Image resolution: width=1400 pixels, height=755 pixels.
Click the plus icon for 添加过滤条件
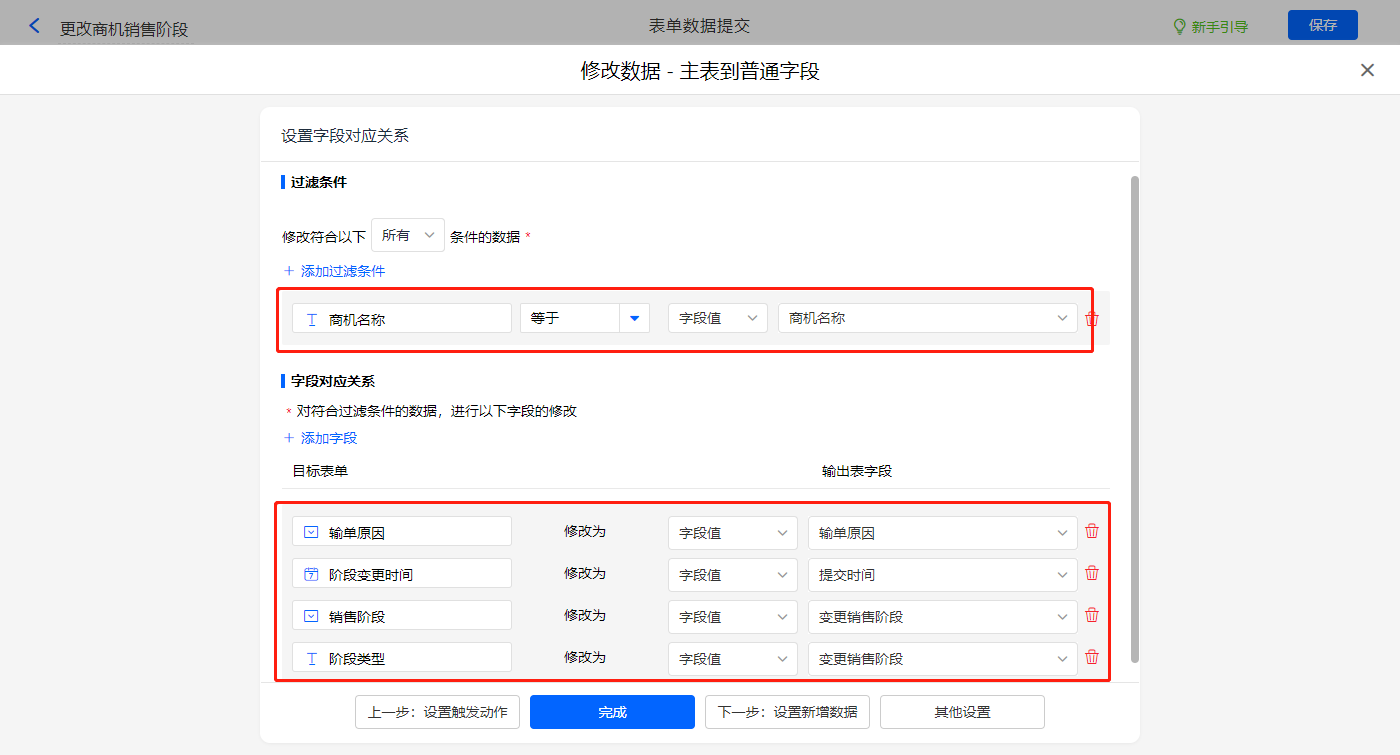click(x=289, y=271)
